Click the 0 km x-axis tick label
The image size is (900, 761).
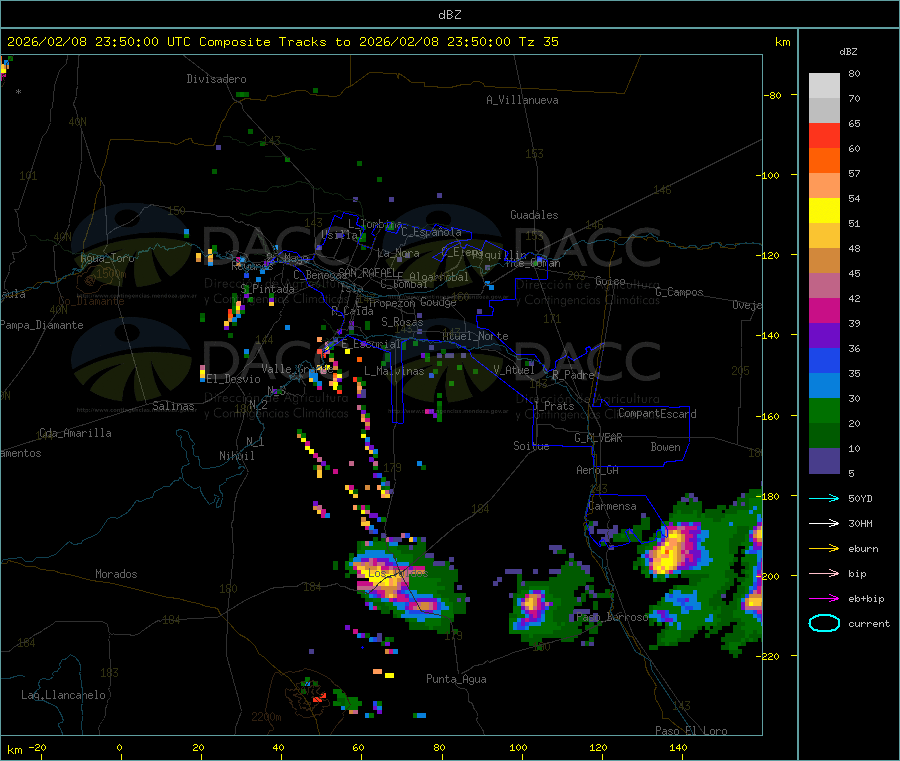click(x=119, y=747)
